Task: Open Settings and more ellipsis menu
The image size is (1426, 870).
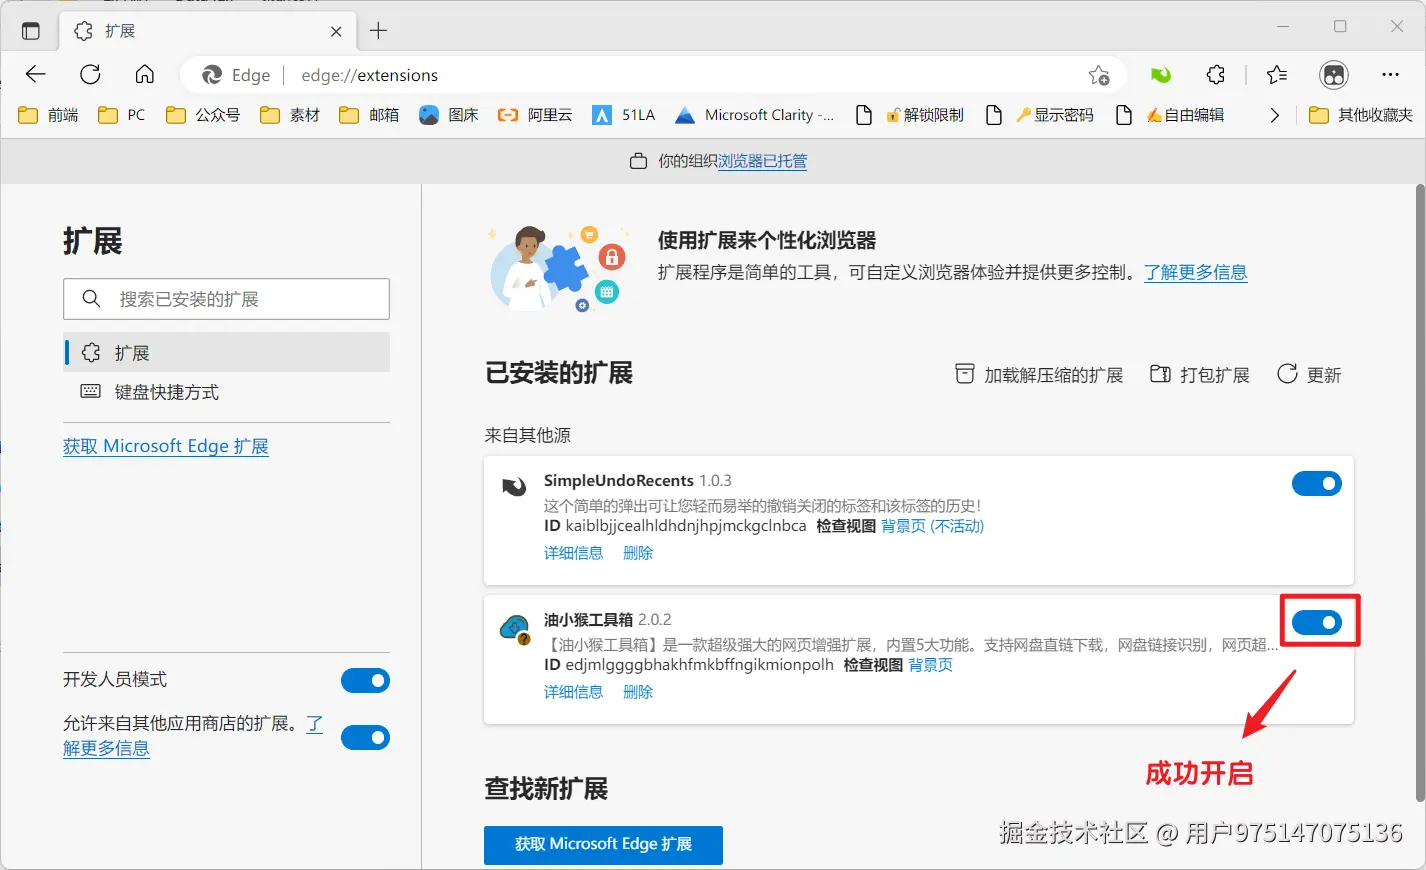Action: (x=1390, y=75)
